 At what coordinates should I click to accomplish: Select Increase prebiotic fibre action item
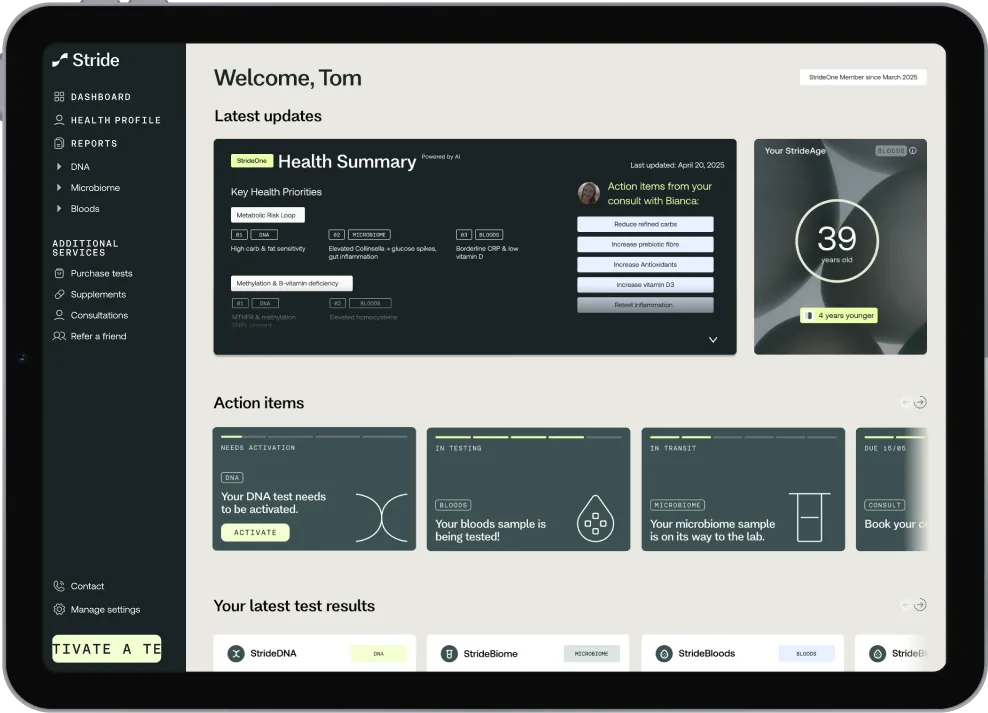tap(645, 244)
